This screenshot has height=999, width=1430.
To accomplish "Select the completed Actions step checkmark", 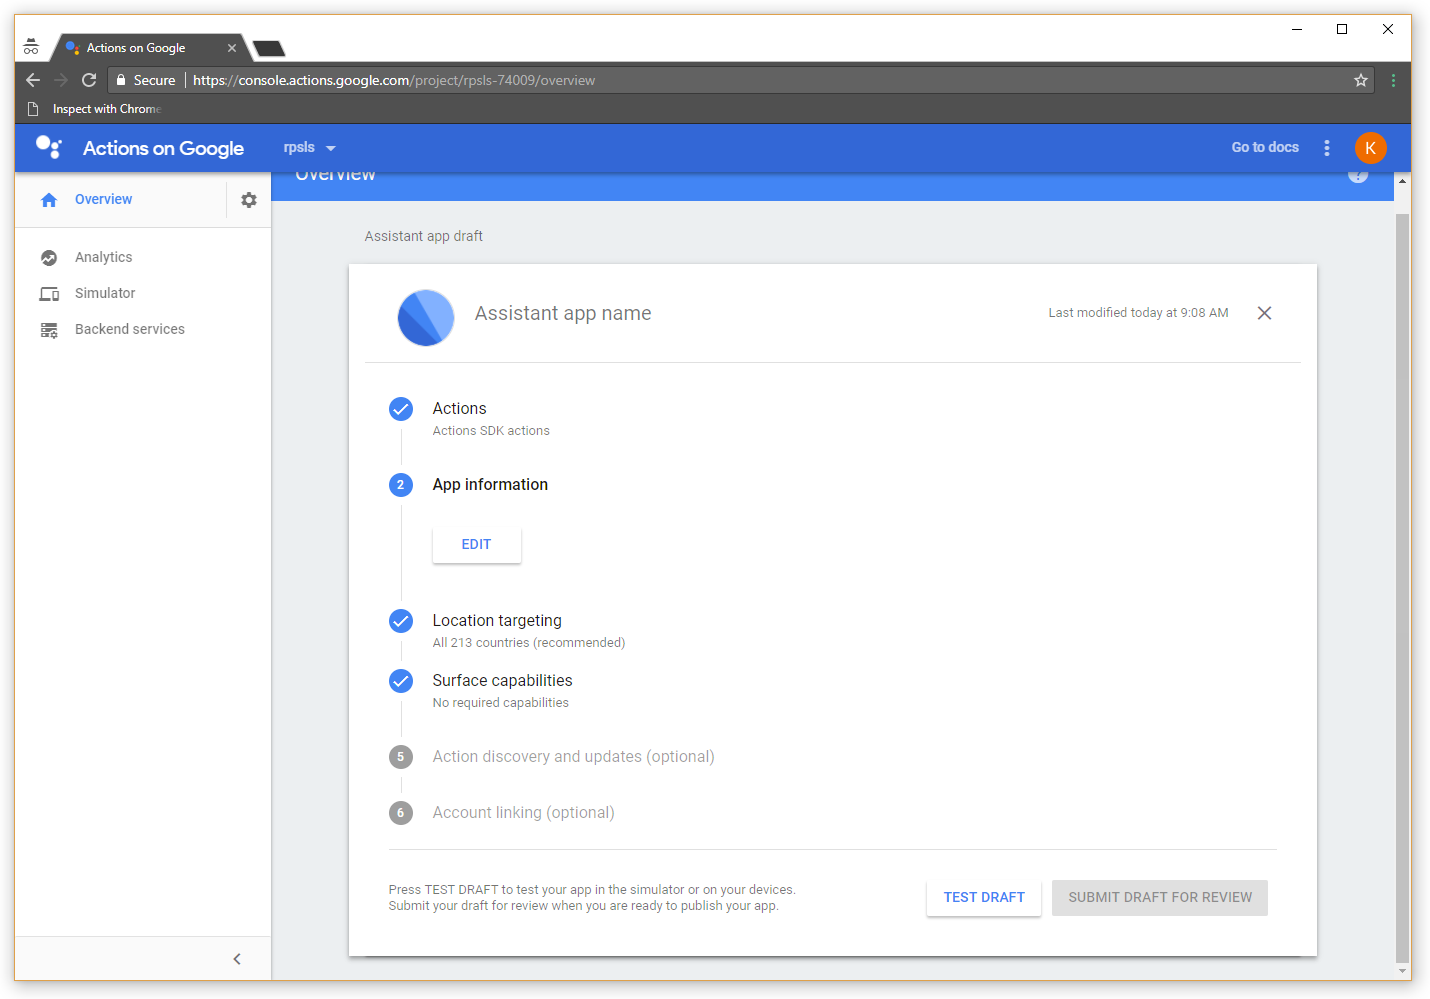I will 401,409.
